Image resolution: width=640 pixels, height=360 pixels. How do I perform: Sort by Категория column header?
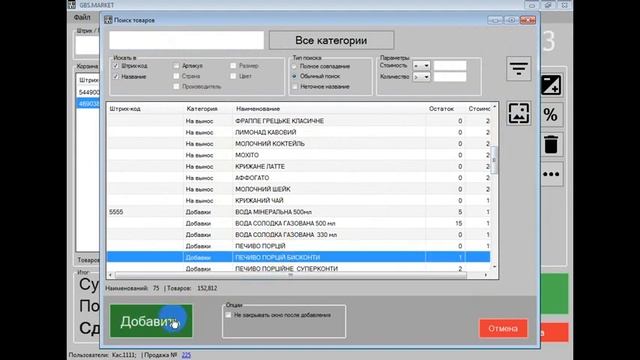point(202,109)
